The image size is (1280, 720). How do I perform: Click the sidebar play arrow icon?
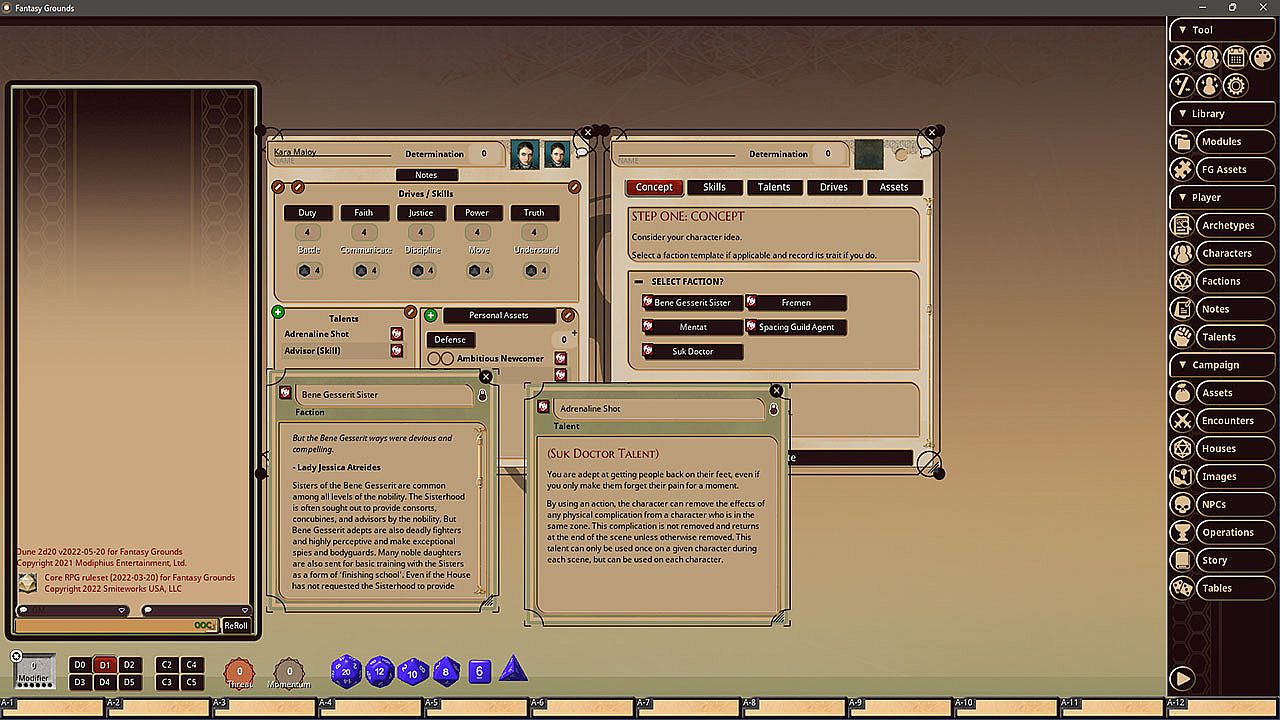(x=1182, y=678)
